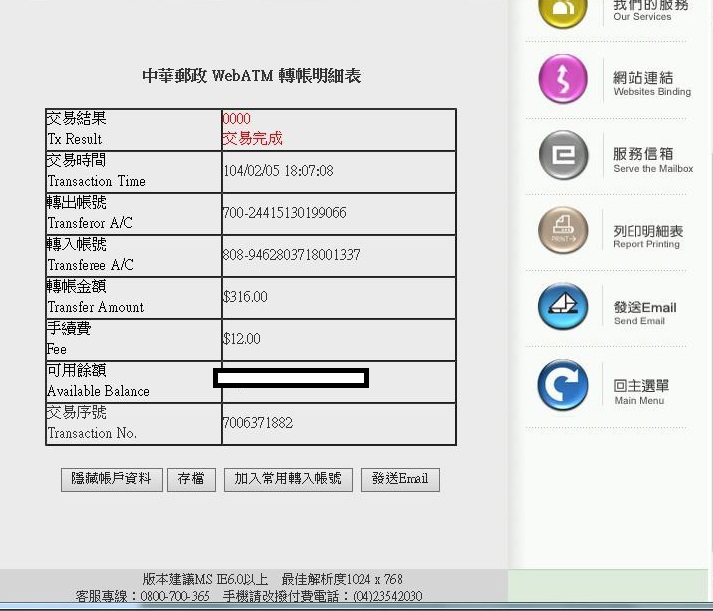The height and width of the screenshot is (611, 713).
Task: Select customer hotline 0800-700-365 text
Action: click(175, 596)
